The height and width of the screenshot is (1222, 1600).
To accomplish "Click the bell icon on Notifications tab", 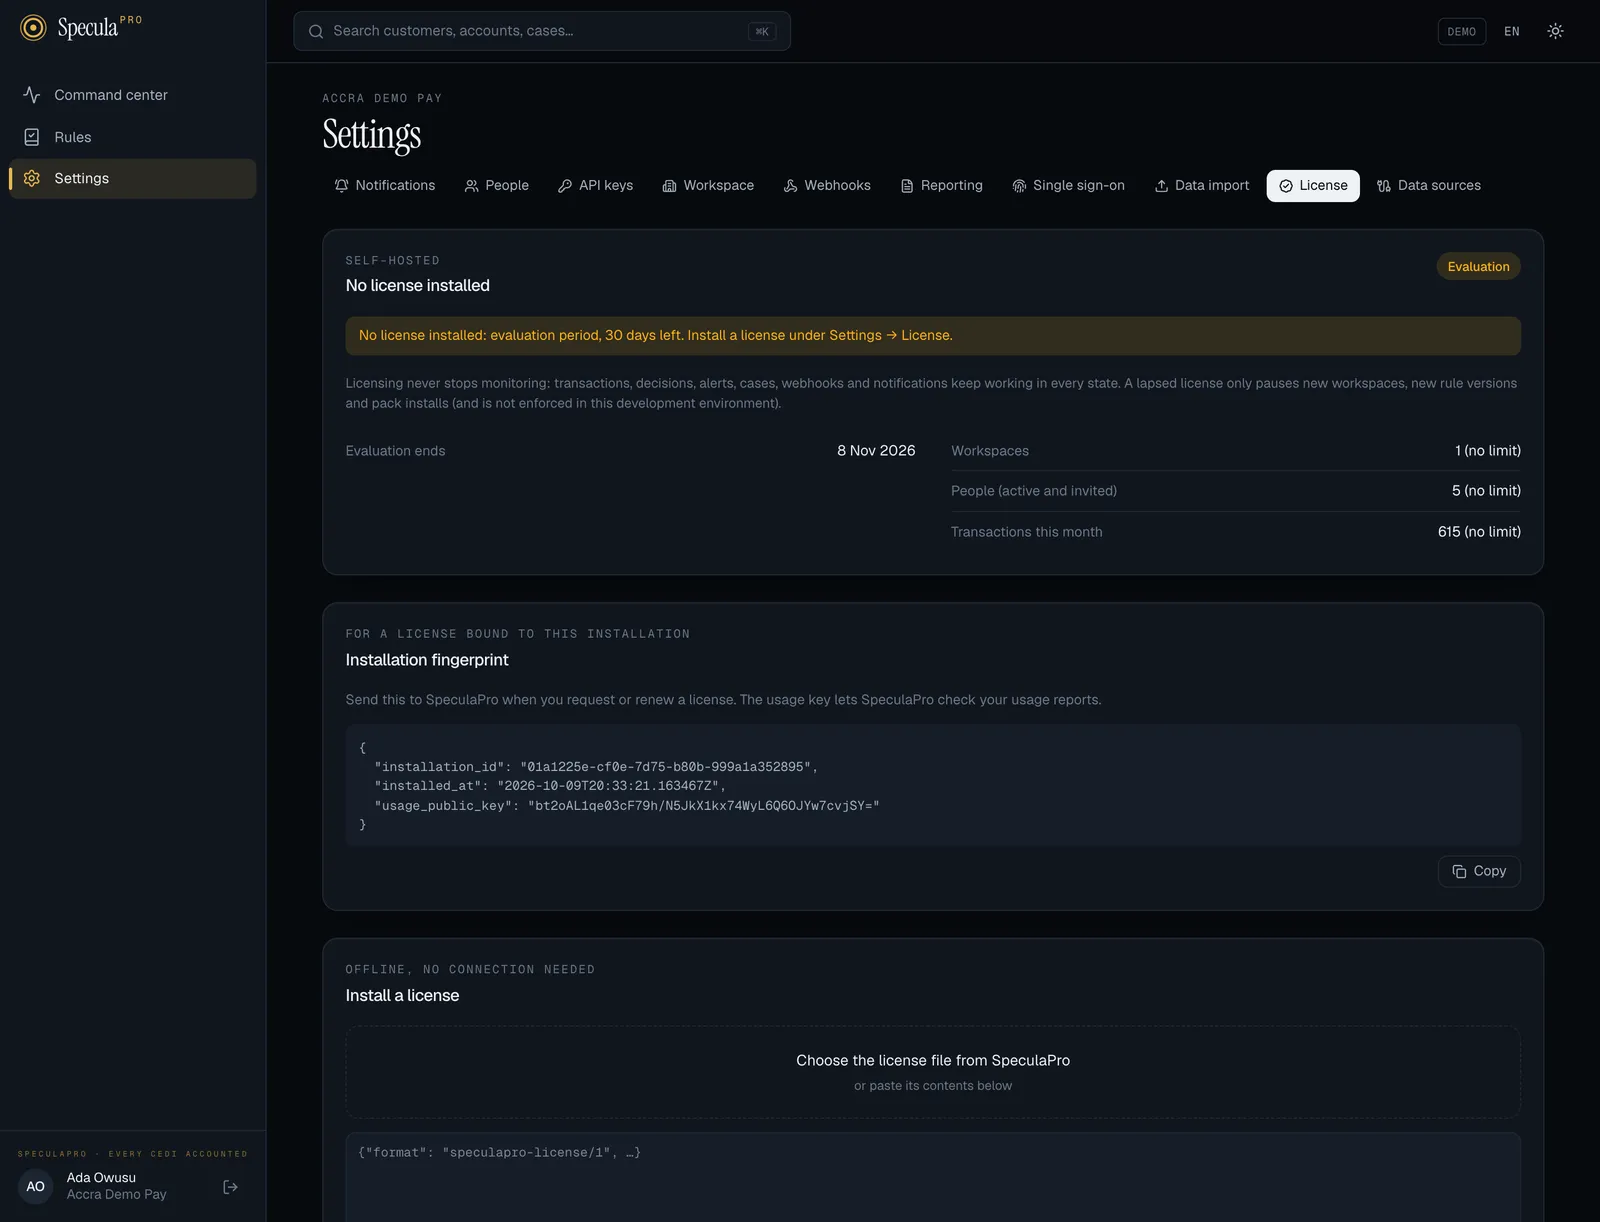I will point(342,186).
